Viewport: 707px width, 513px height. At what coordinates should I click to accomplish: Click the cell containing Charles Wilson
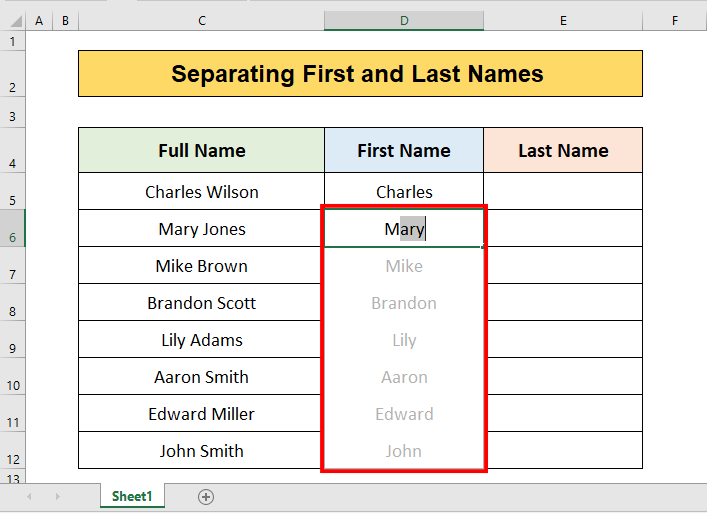tap(201, 192)
